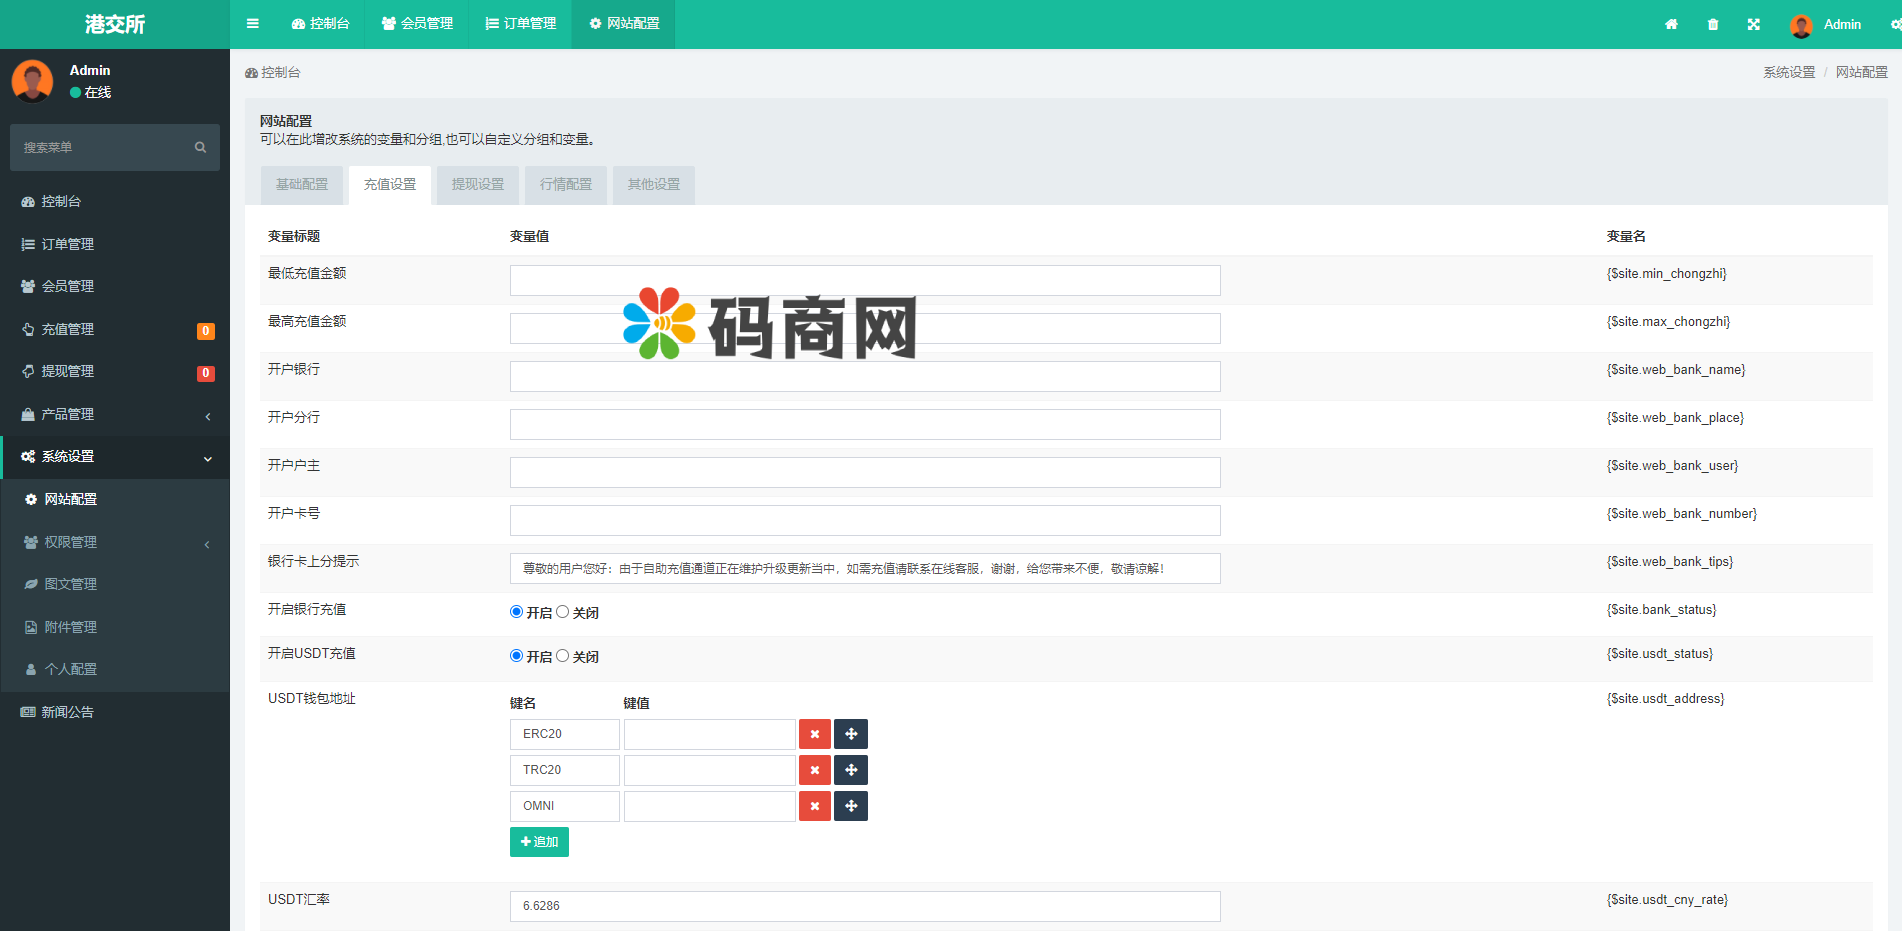1902x931 pixels.
Task: Click 网站配置 in the breadcrumb
Action: coord(1861,73)
